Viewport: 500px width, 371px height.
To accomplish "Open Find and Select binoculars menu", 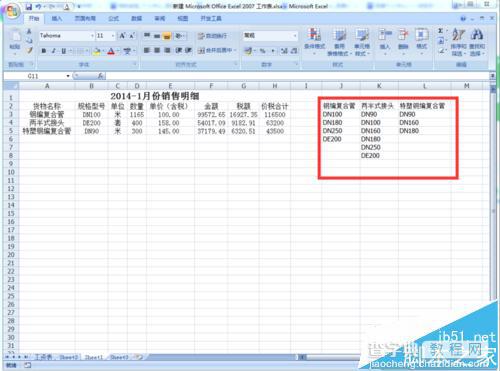I will [477, 42].
